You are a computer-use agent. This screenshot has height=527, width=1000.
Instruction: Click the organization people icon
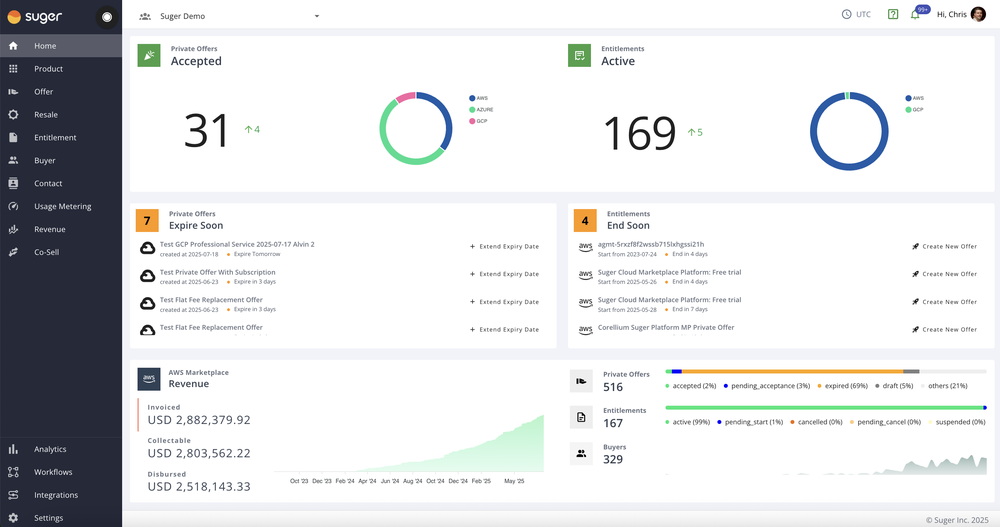[x=145, y=16]
